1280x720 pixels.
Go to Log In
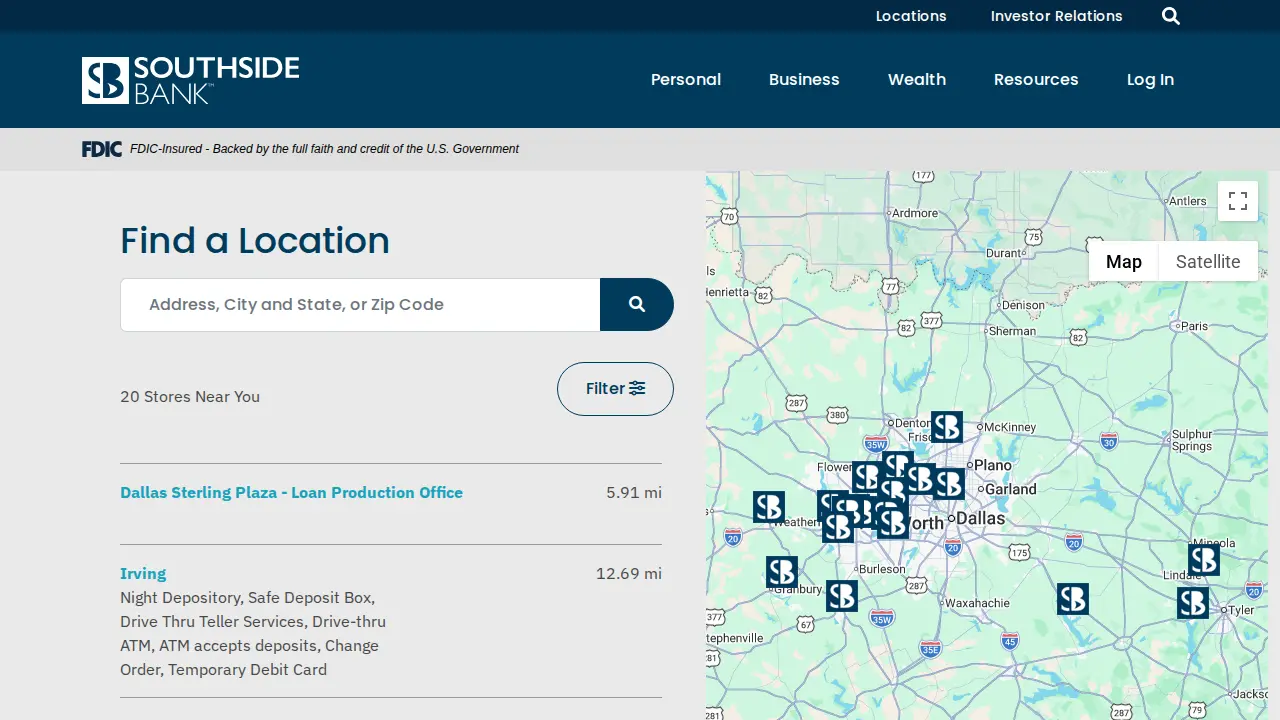tap(1150, 80)
